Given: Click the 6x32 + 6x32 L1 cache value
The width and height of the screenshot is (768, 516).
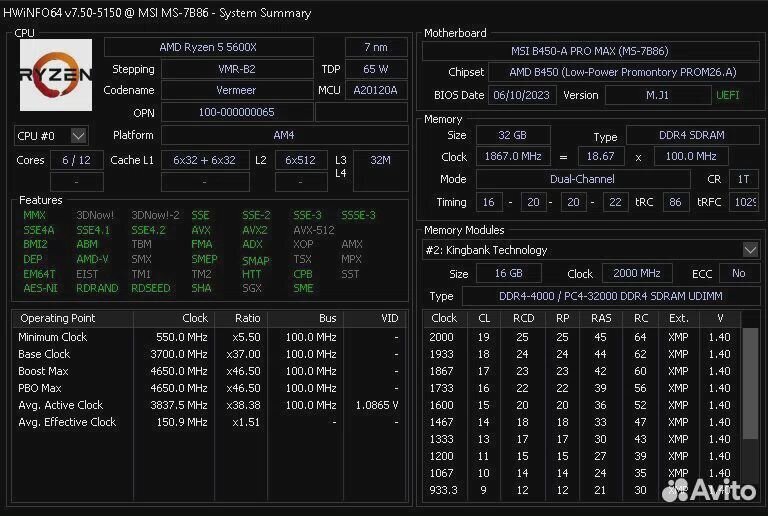Looking at the screenshot, I should click(x=205, y=160).
